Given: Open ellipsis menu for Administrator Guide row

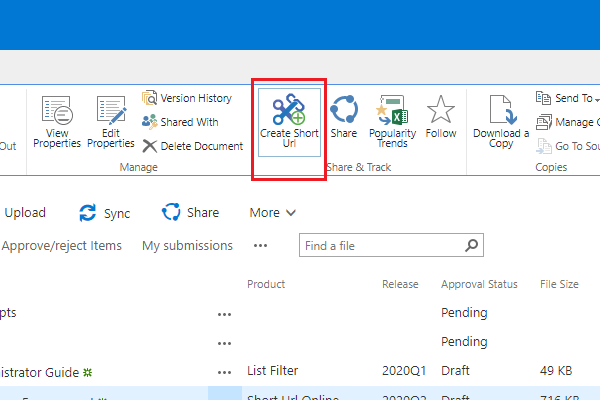Looking at the screenshot, I should click(225, 372).
